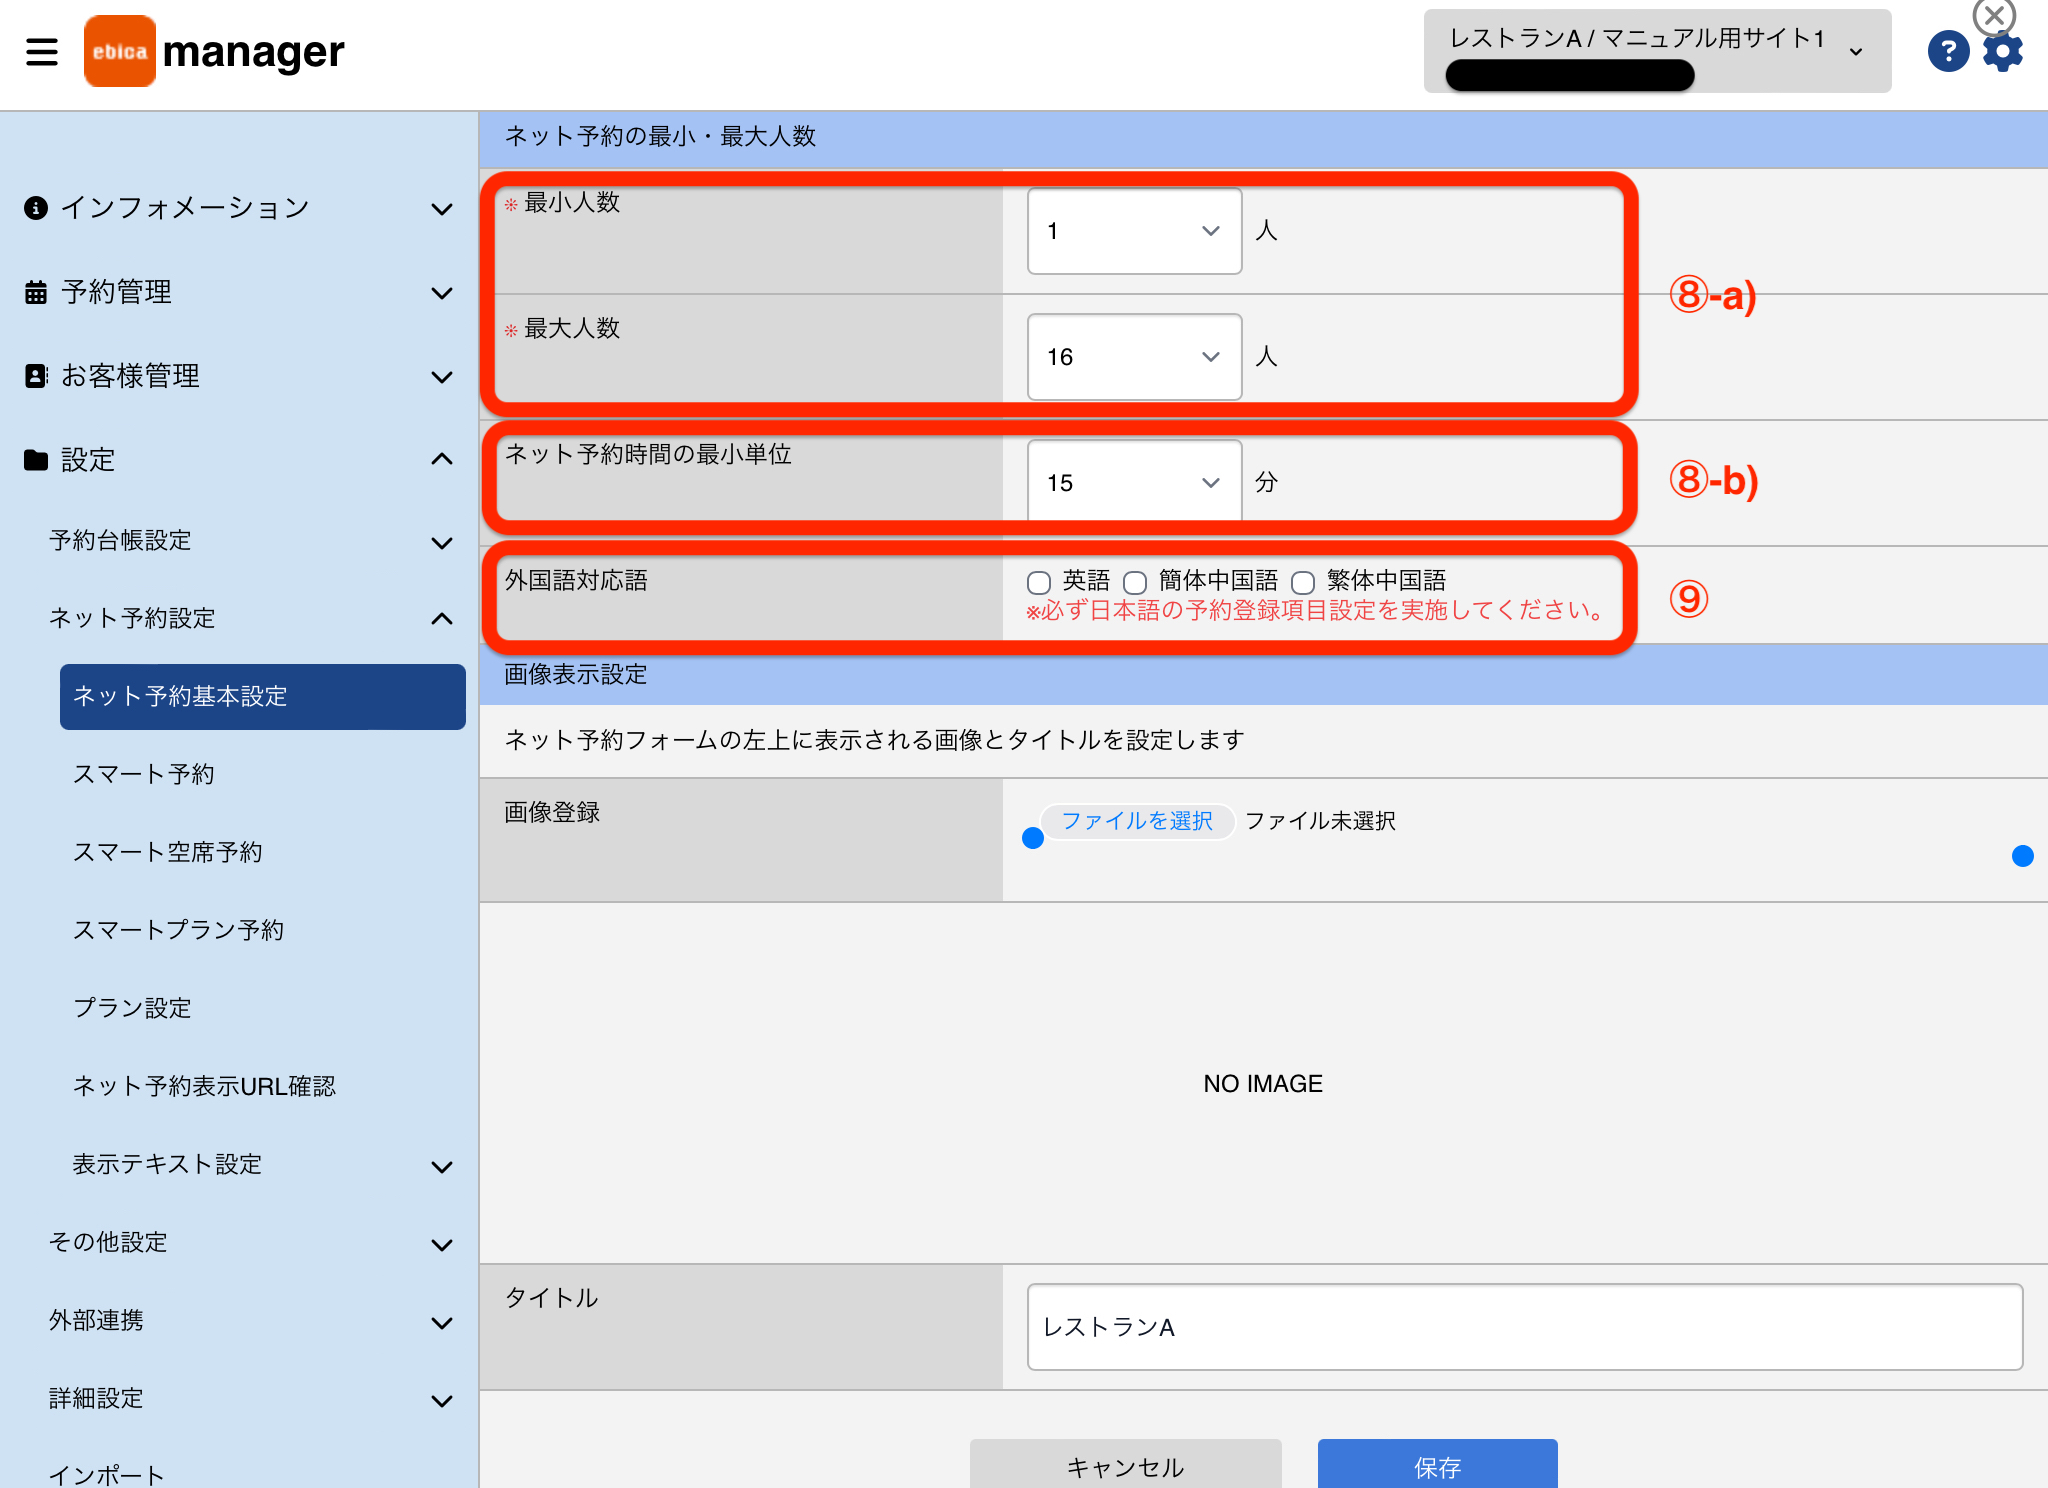
Task: Click the 設定 folder icon
Action: pyautogui.click(x=36, y=460)
